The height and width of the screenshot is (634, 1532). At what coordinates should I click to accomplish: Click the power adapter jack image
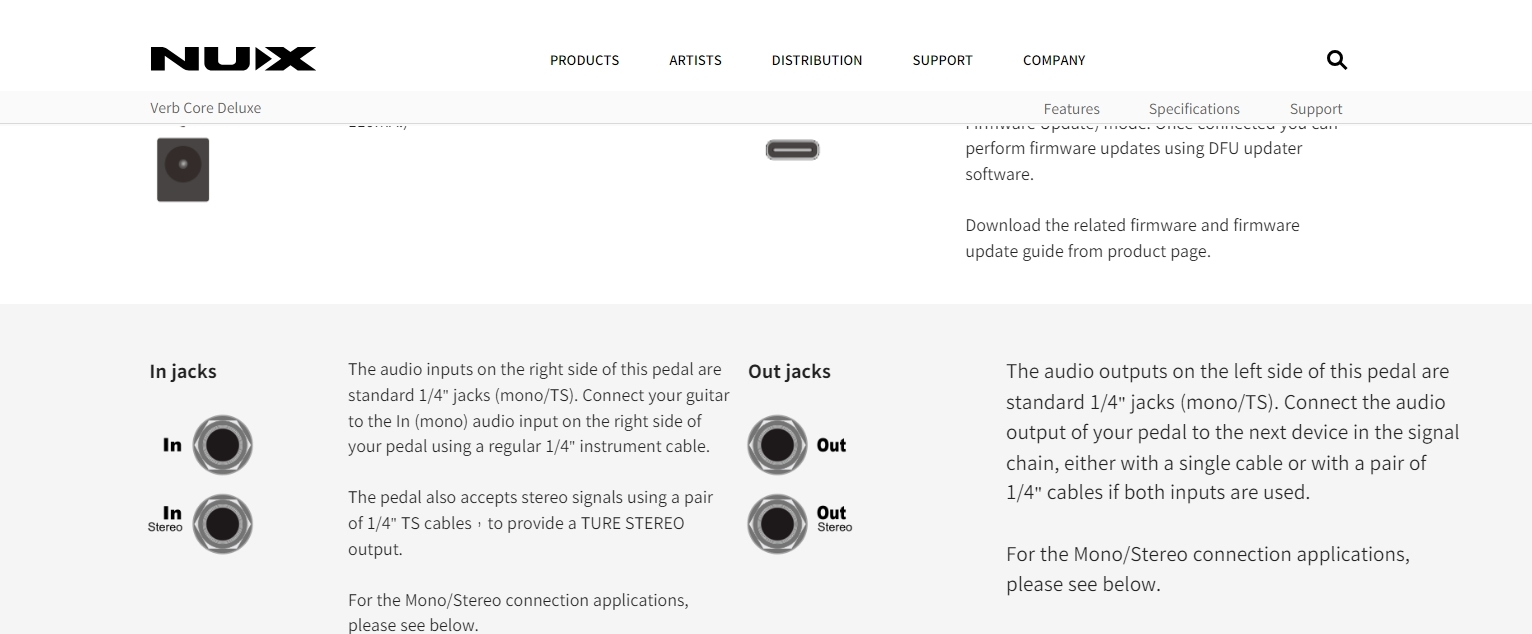click(x=183, y=169)
